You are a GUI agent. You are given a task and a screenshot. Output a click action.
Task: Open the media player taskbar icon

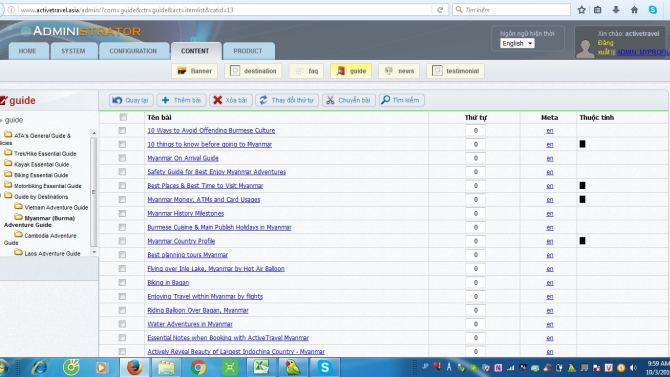[102, 367]
